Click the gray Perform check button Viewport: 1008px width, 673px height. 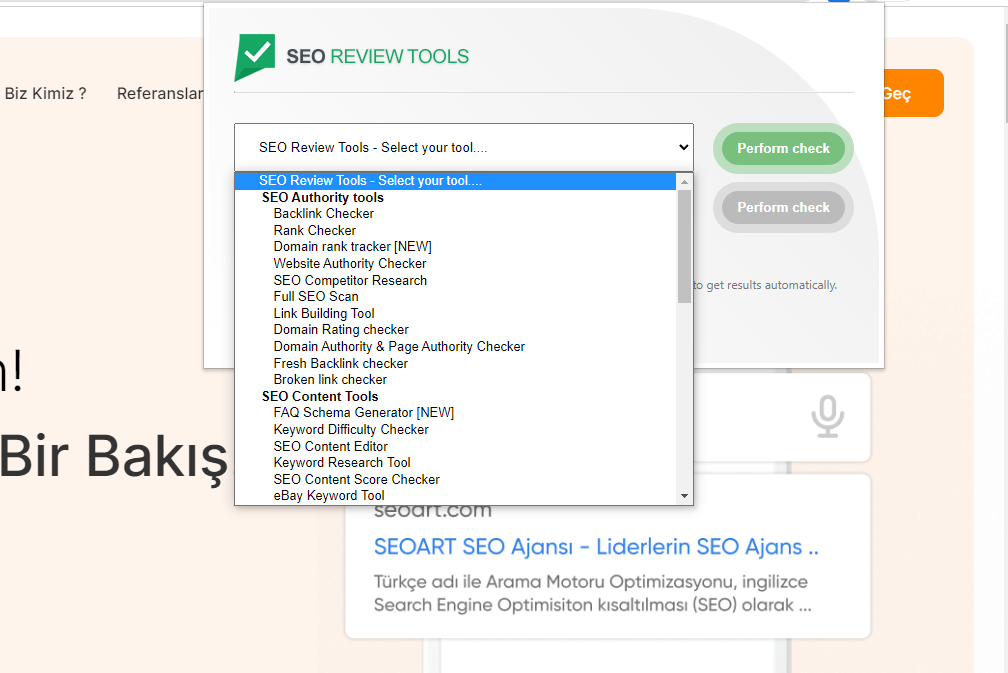pos(783,208)
